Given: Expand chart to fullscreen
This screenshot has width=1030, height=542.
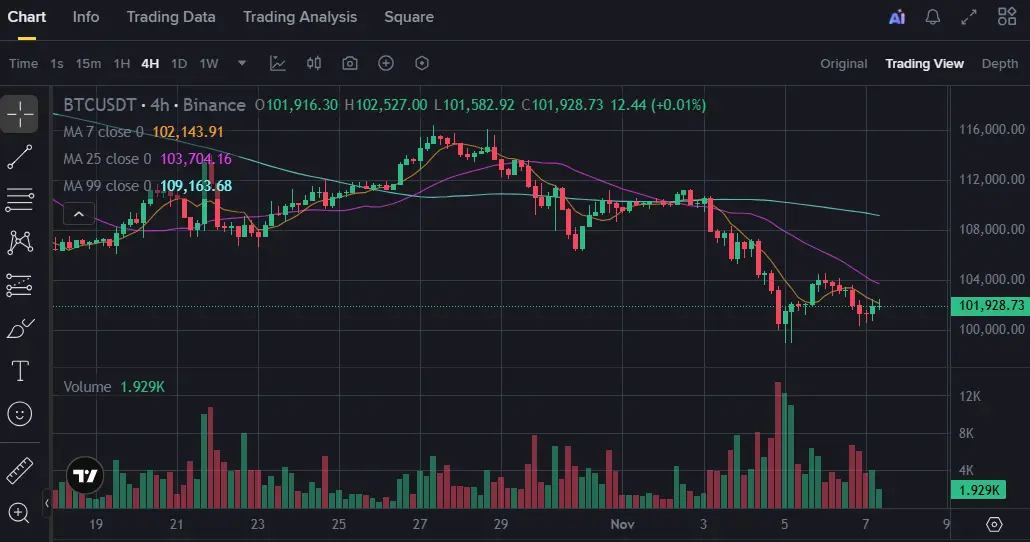Looking at the screenshot, I should coord(969,17).
